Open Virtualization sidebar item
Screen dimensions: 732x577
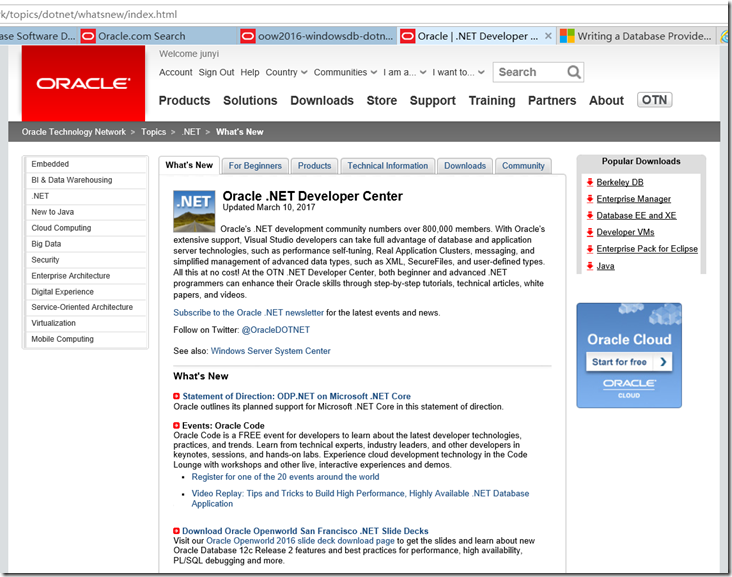(x=85, y=323)
